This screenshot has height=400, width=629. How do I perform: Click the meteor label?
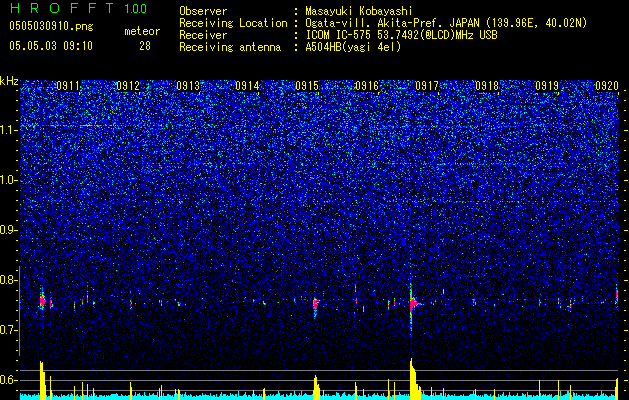click(x=142, y=31)
